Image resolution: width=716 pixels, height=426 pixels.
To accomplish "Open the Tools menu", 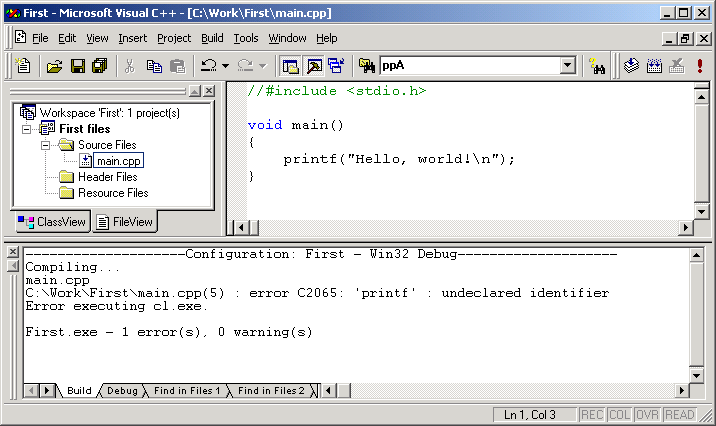I will (246, 38).
